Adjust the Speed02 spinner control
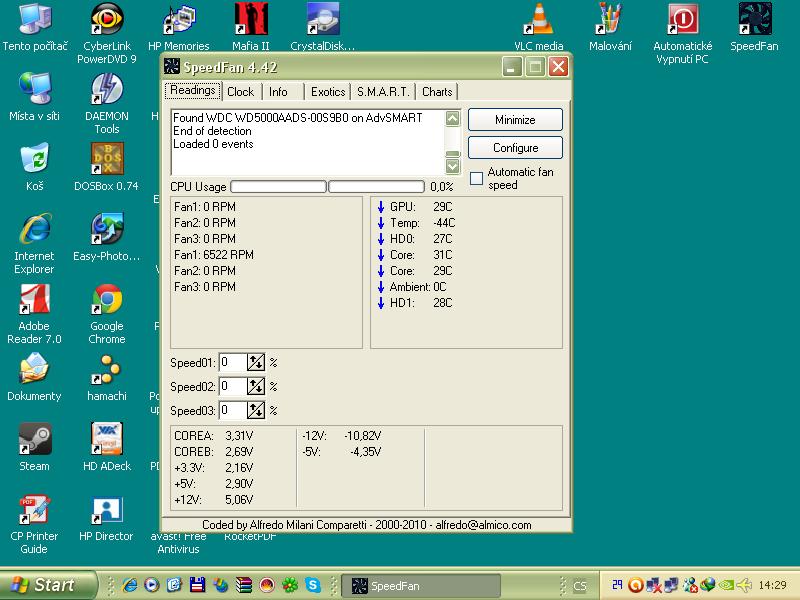This screenshot has width=800, height=600. (256, 387)
